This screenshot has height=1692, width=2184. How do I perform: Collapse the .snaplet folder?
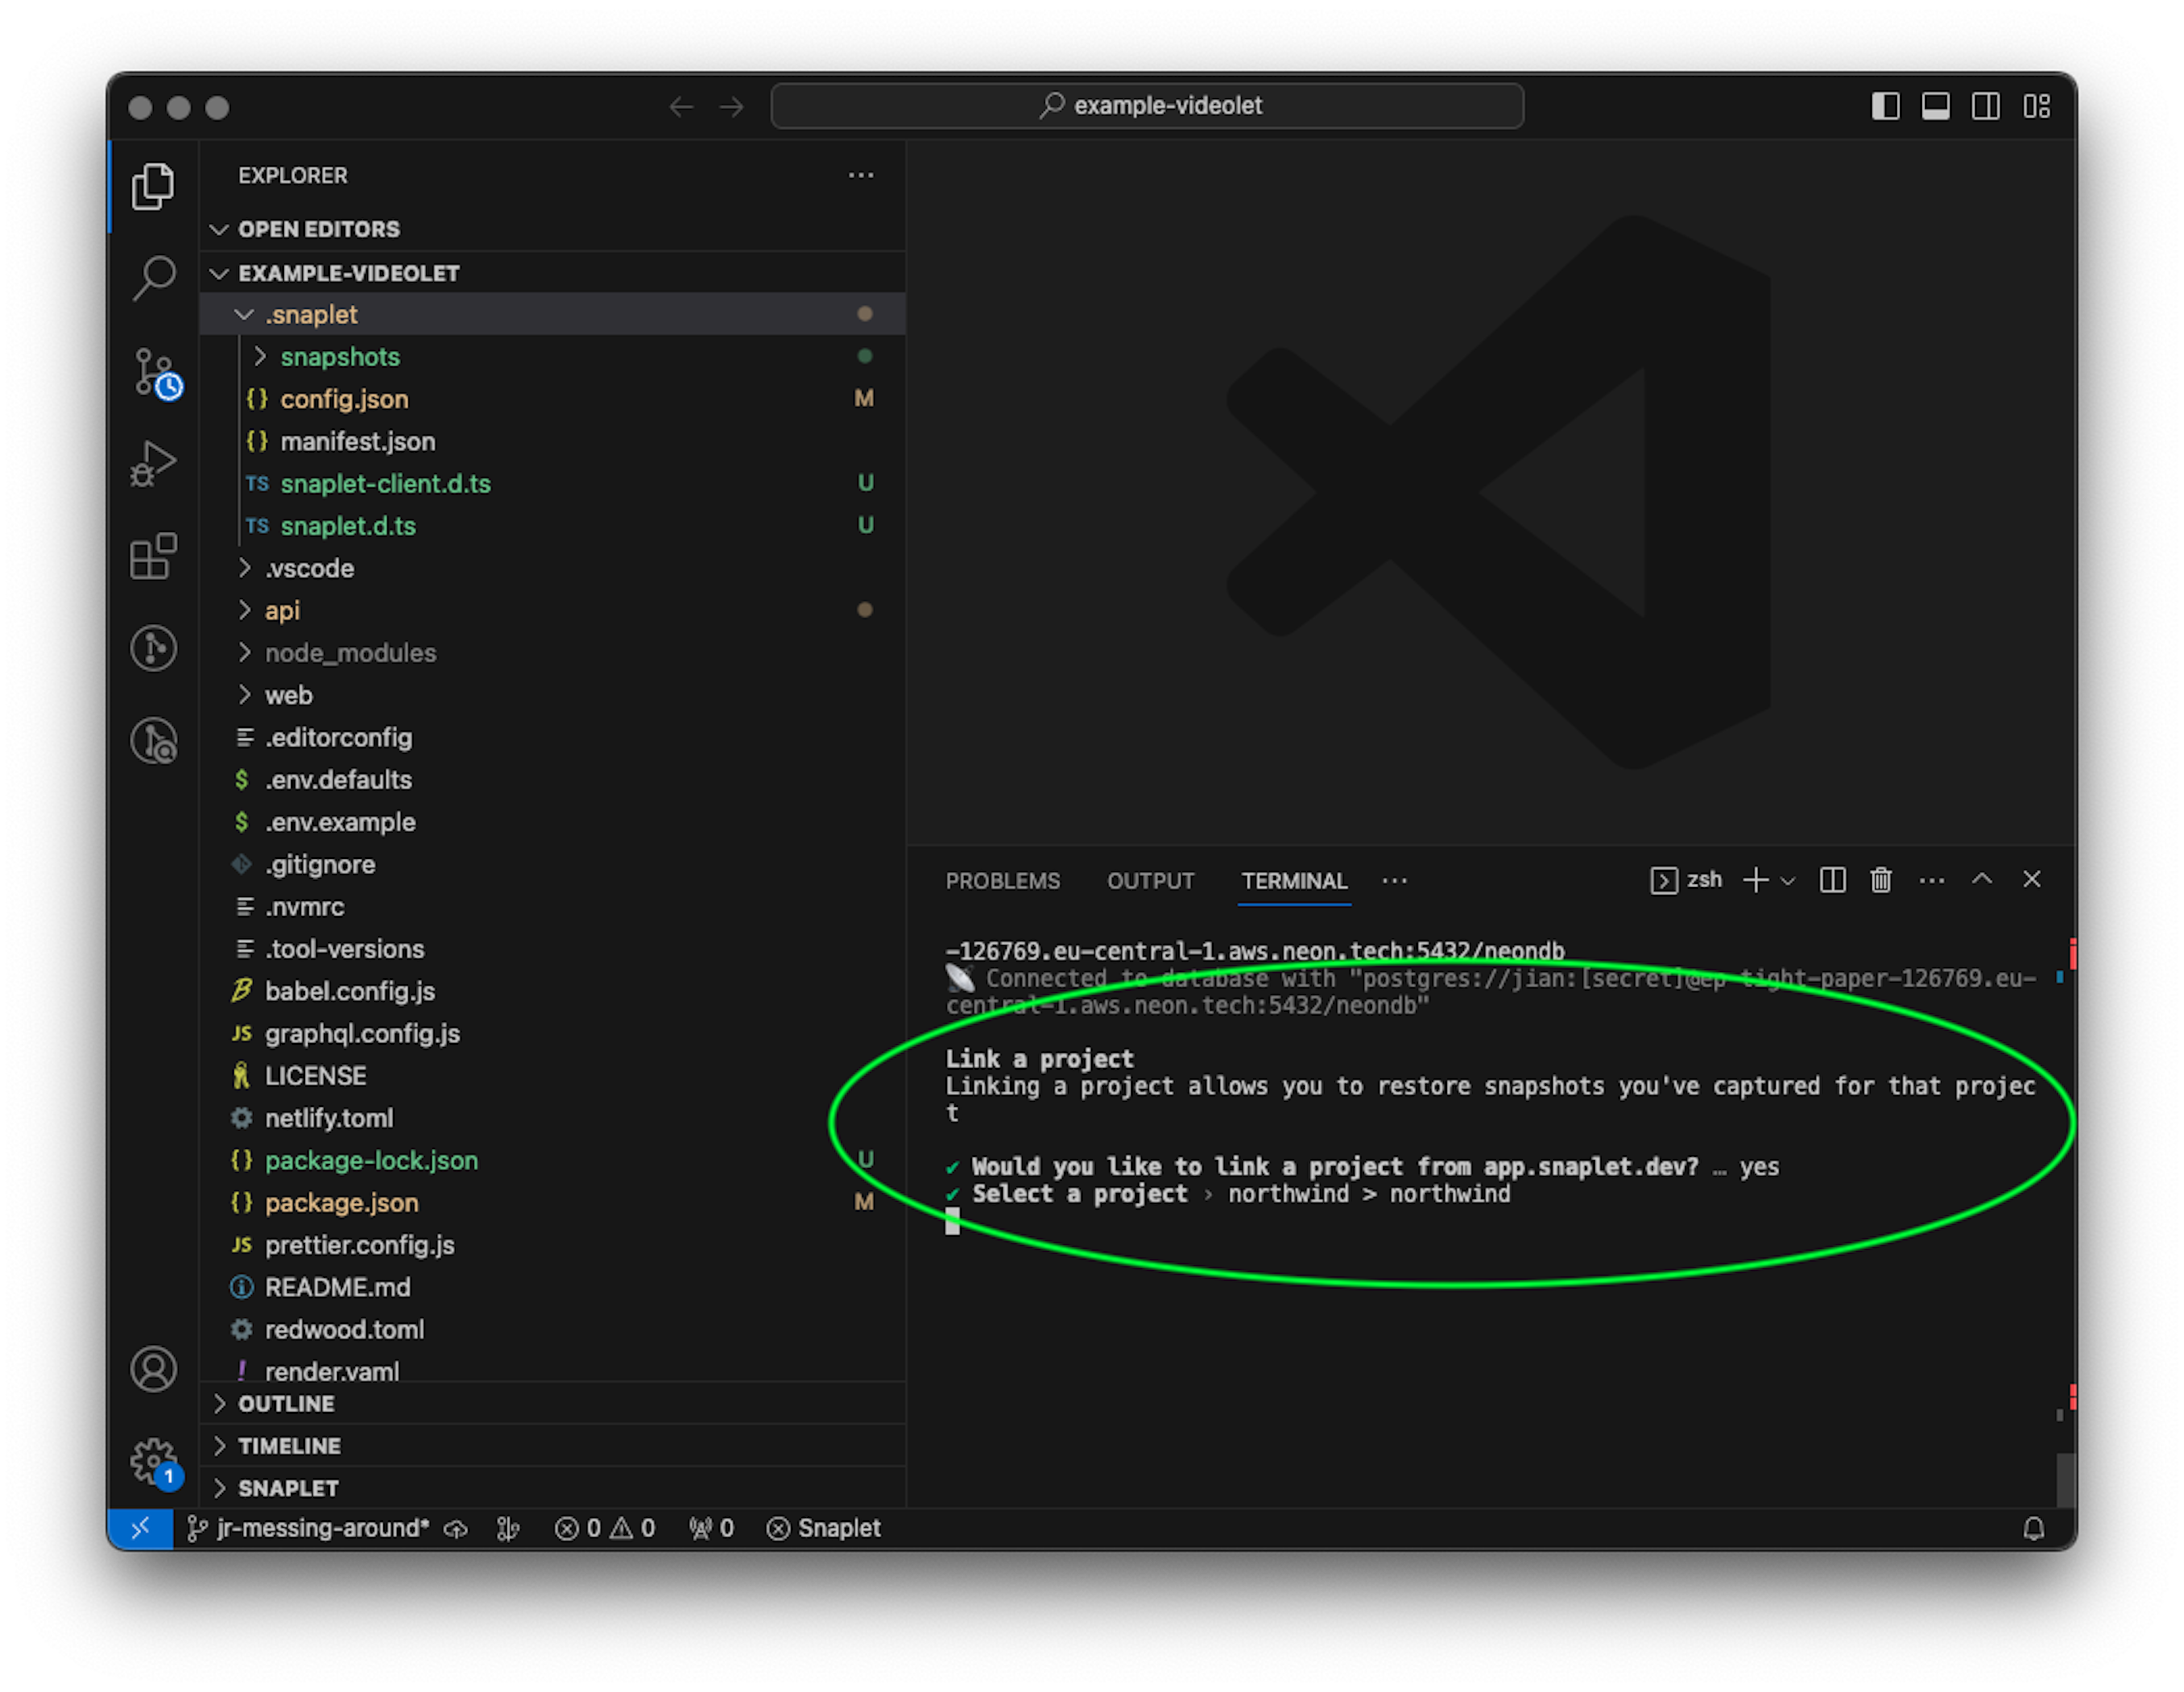(552, 314)
